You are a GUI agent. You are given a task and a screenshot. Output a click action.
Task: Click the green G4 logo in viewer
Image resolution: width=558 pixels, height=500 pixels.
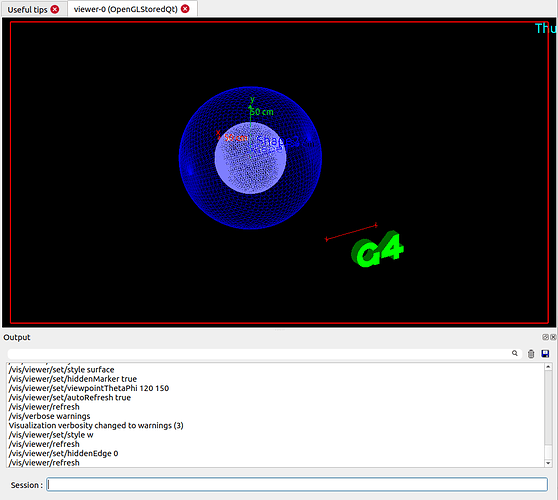point(378,249)
